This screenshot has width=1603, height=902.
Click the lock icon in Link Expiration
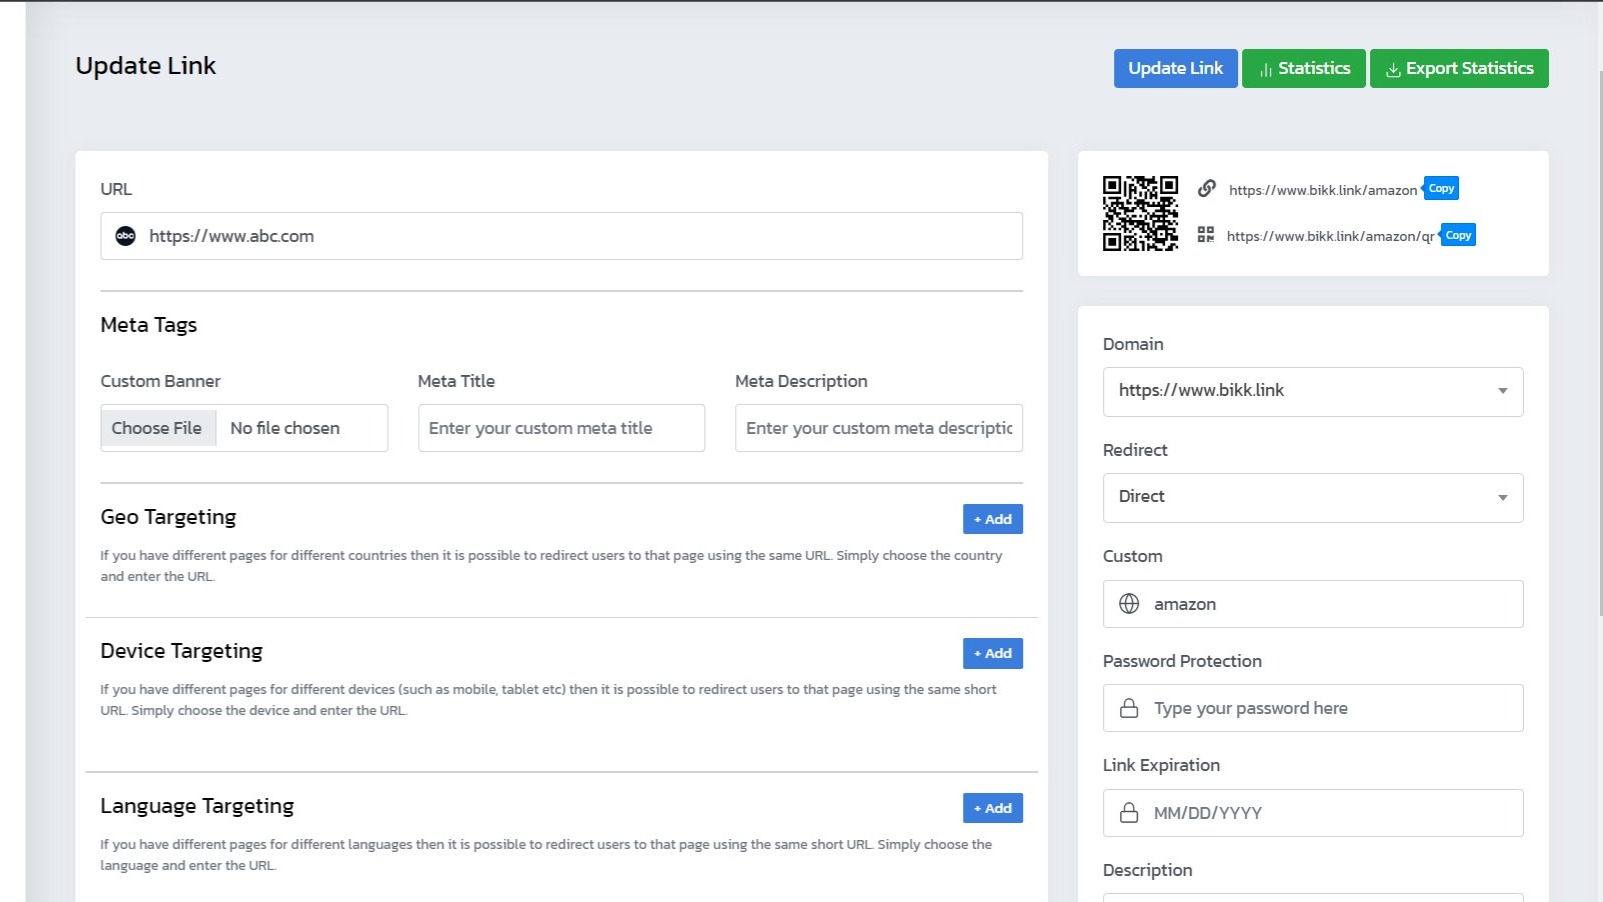[x=1129, y=812]
